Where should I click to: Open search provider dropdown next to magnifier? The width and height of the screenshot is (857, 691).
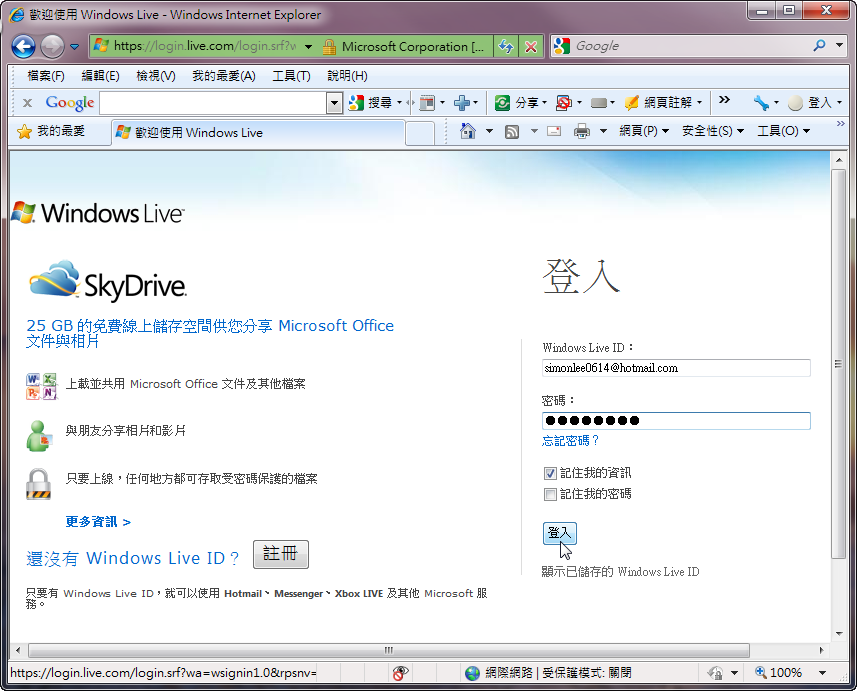point(840,45)
